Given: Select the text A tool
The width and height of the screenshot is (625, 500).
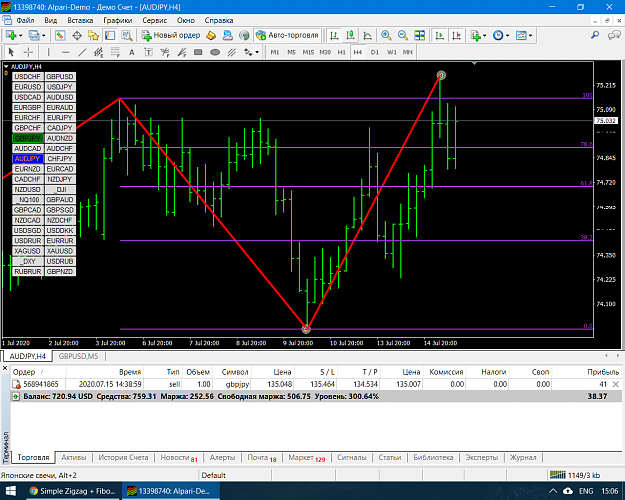Looking at the screenshot, I should click(132, 52).
